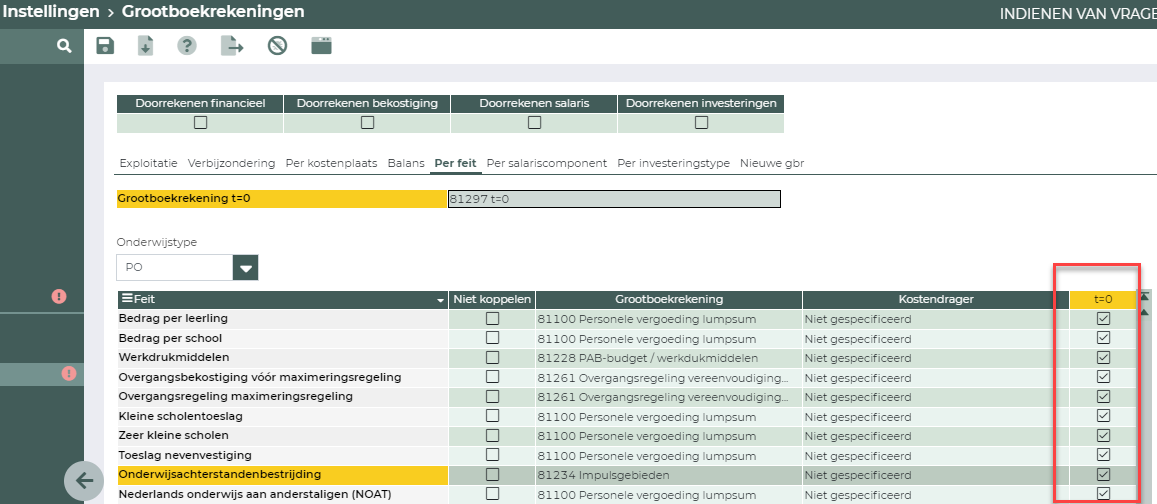Click lower red warning icon in sidebar

69,373
